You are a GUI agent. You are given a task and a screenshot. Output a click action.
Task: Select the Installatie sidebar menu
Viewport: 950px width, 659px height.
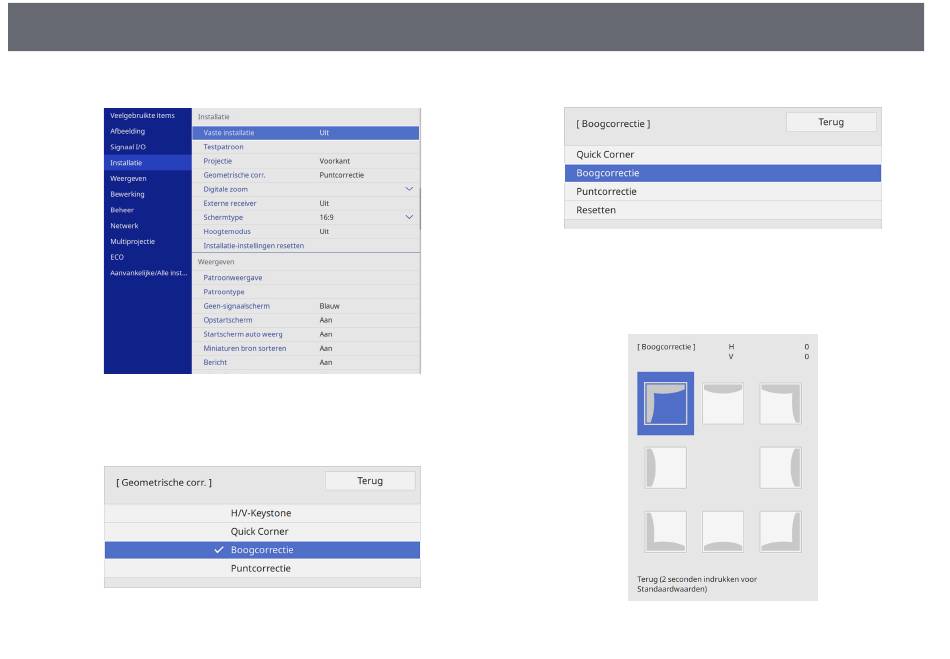[x=147, y=163]
